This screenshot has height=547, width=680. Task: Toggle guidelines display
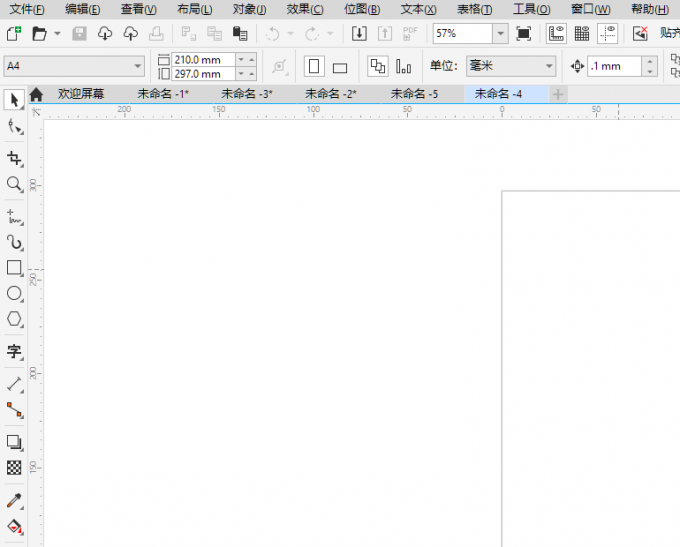607,33
